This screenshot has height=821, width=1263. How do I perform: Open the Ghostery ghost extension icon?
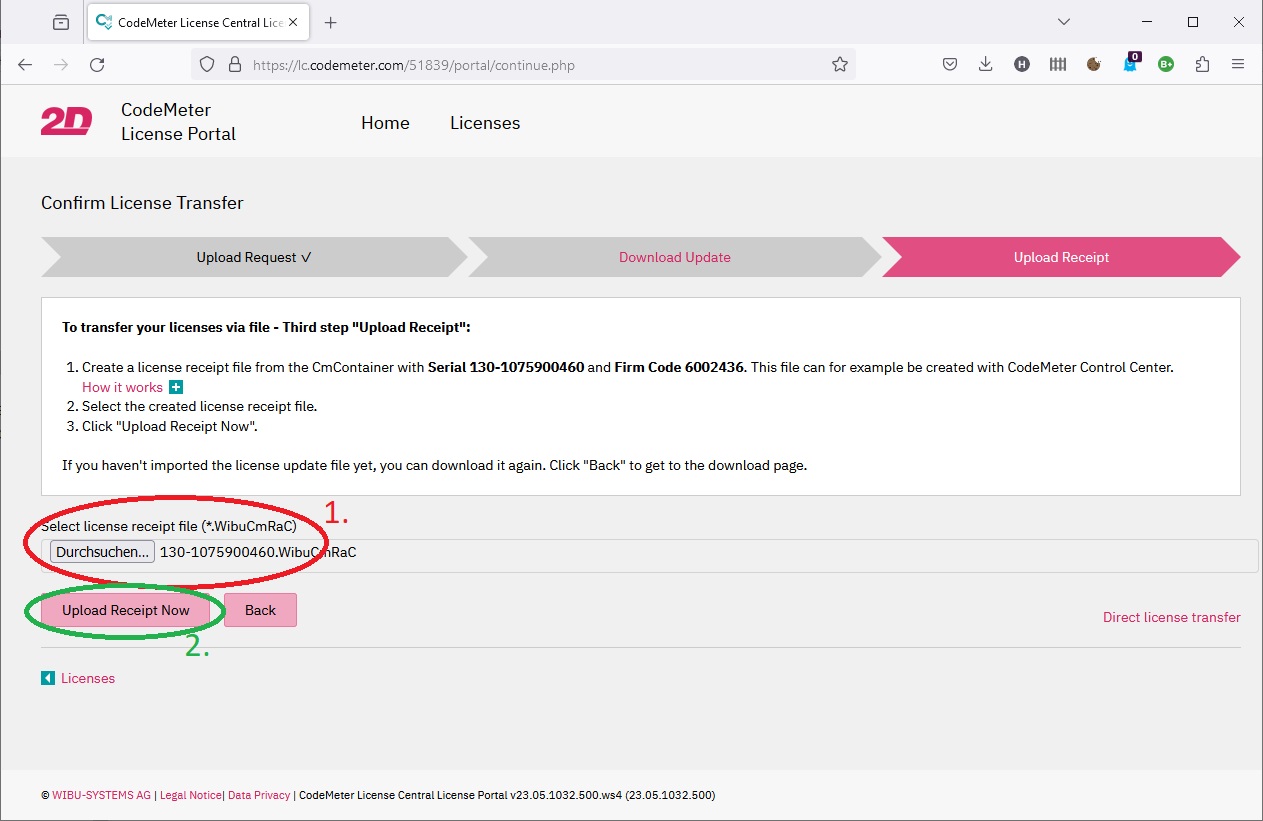click(1130, 65)
